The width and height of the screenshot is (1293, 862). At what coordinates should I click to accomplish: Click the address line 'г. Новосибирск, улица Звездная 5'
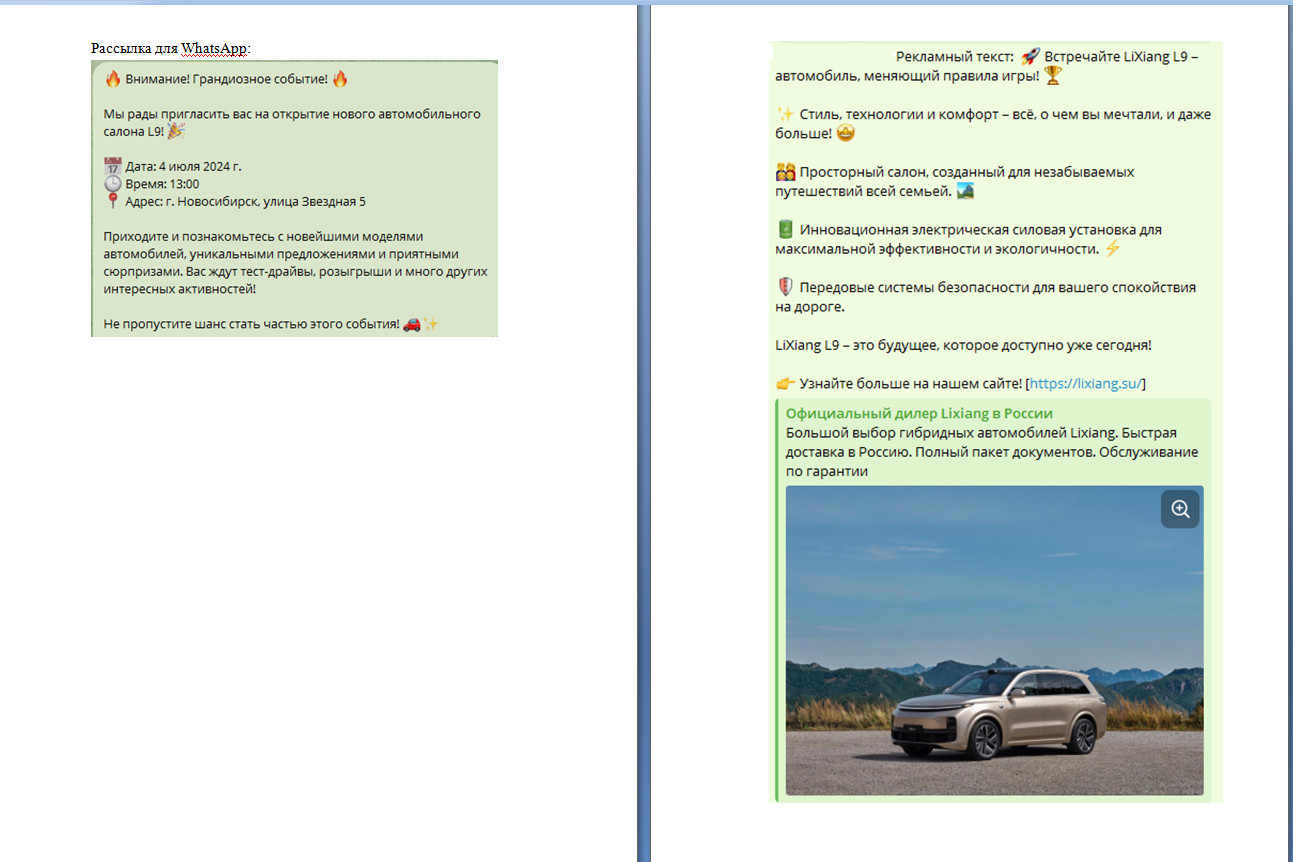click(x=266, y=202)
